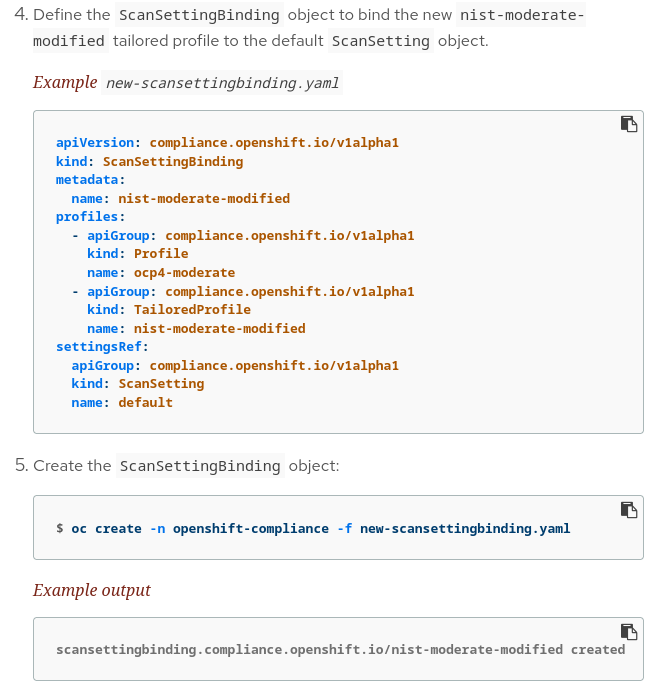Screen dimensions: 654x690
Task: Select inline code 'ScanSettingBinding' in step 4
Action: pyautogui.click(x=200, y=16)
